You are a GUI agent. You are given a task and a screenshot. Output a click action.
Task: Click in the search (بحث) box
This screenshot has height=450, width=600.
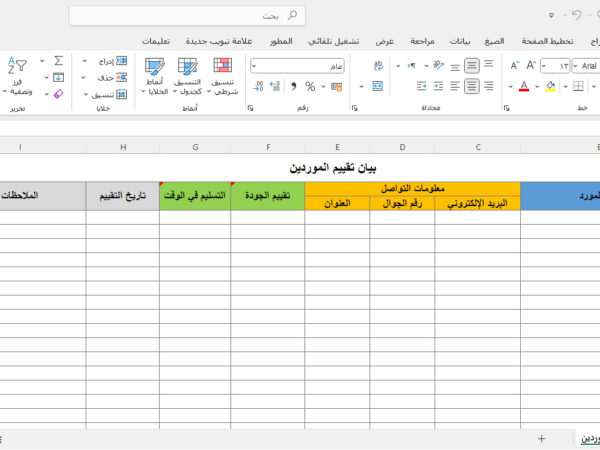pyautogui.click(x=187, y=16)
